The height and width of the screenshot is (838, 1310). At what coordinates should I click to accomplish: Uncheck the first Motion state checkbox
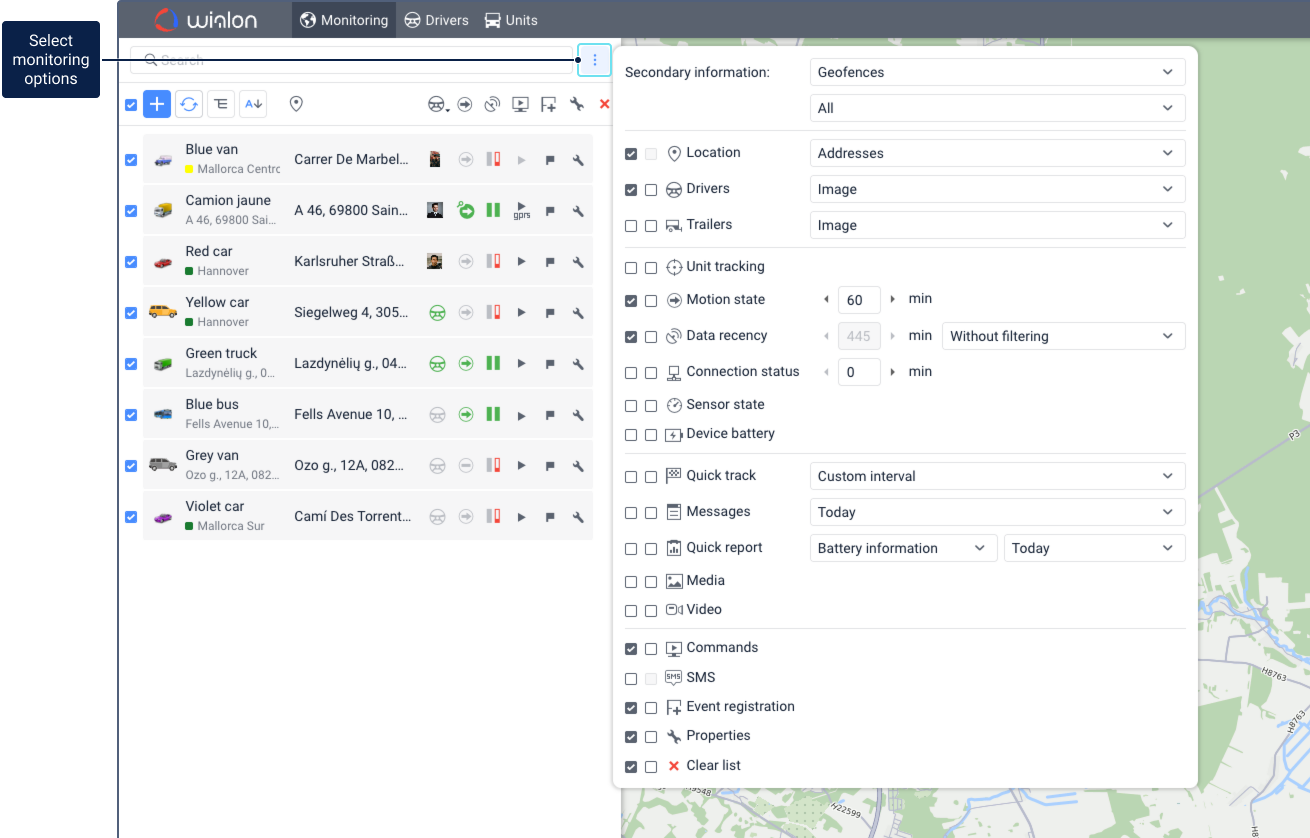tap(631, 301)
